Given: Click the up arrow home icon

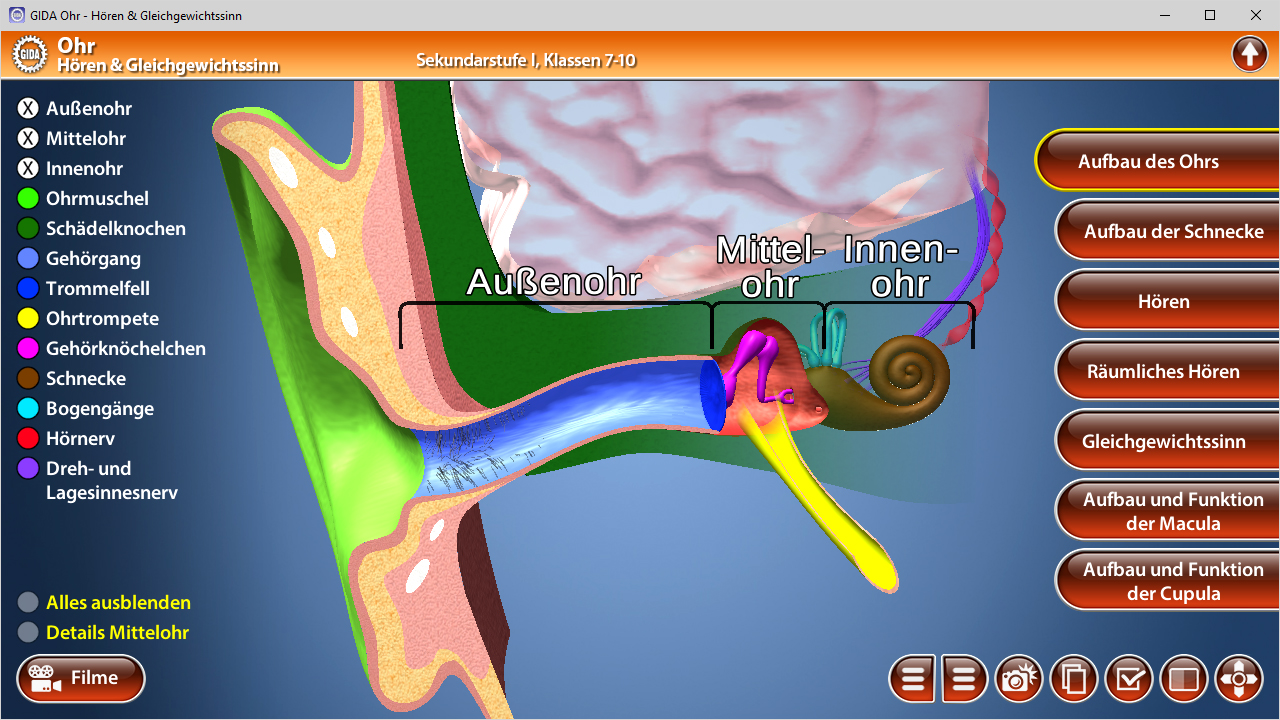Looking at the screenshot, I should coord(1250,53).
